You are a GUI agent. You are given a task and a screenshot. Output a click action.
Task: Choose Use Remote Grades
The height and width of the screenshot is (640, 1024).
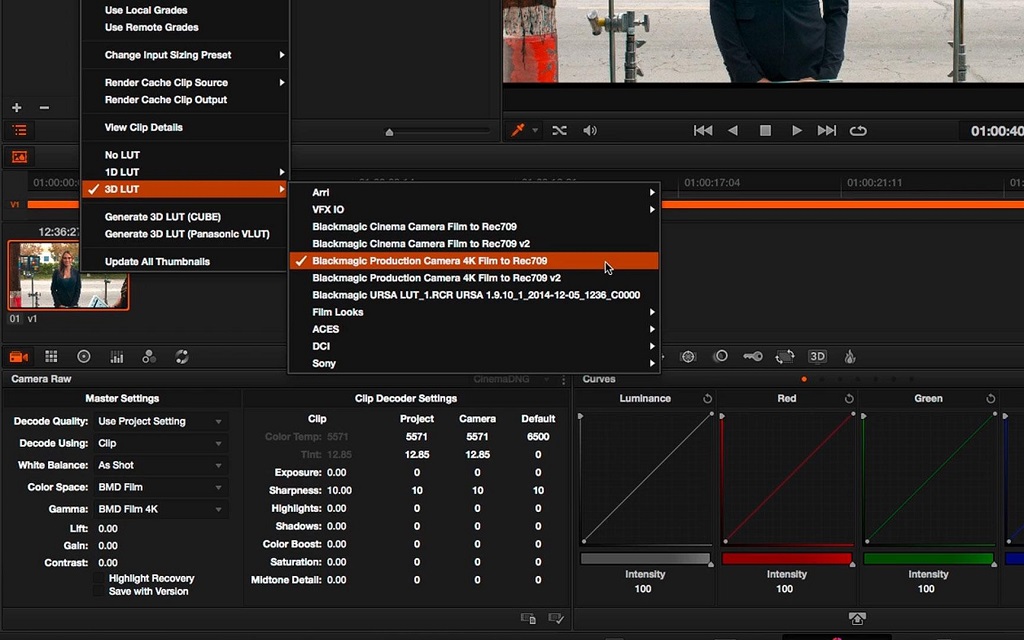[185, 27]
